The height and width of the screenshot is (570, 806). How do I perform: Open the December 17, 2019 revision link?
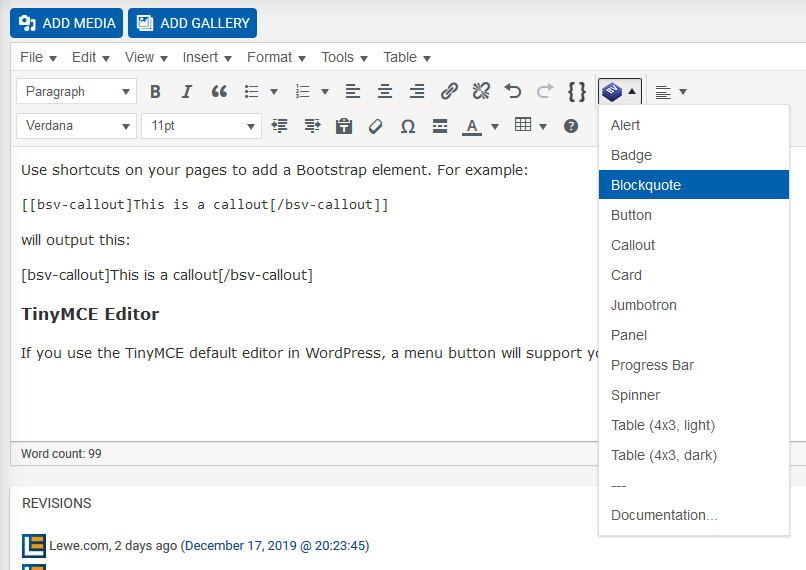click(277, 545)
